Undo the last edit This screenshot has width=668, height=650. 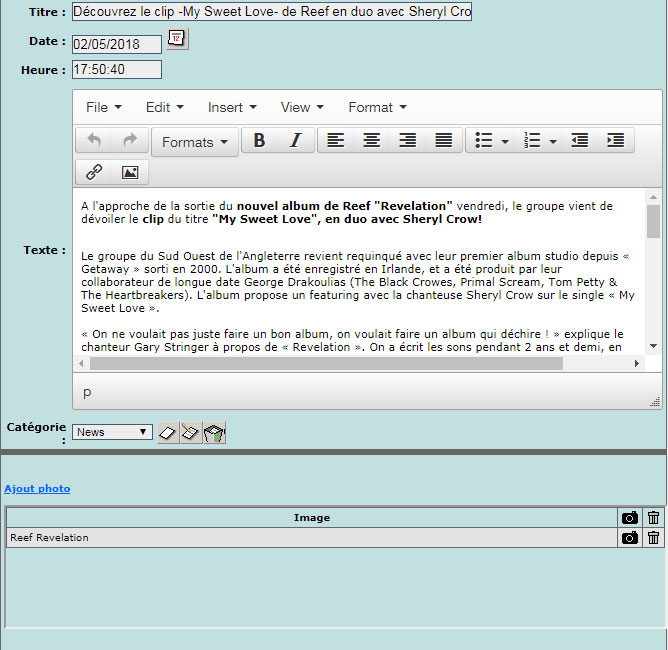94,140
